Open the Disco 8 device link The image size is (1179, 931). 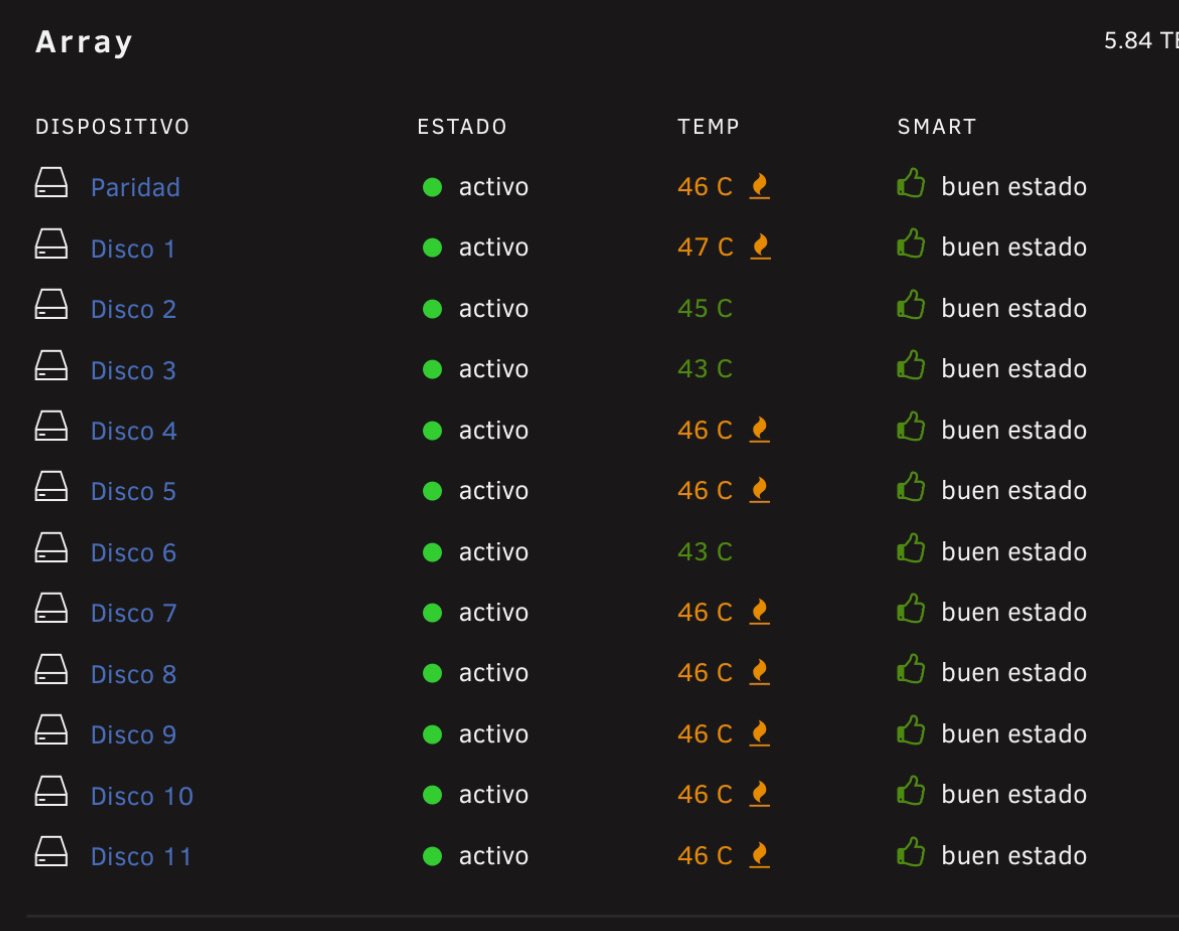(x=133, y=674)
